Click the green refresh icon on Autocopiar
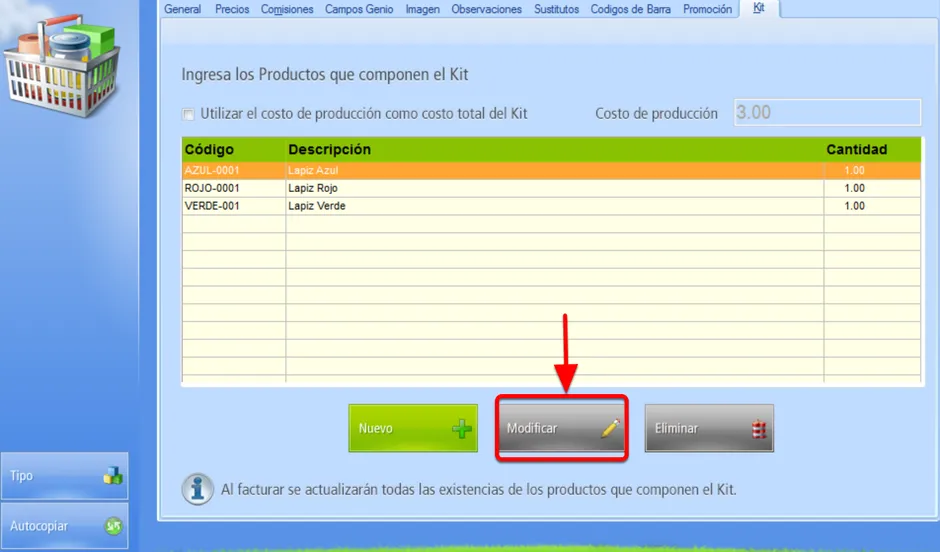Viewport: 940px width, 552px height. [113, 526]
